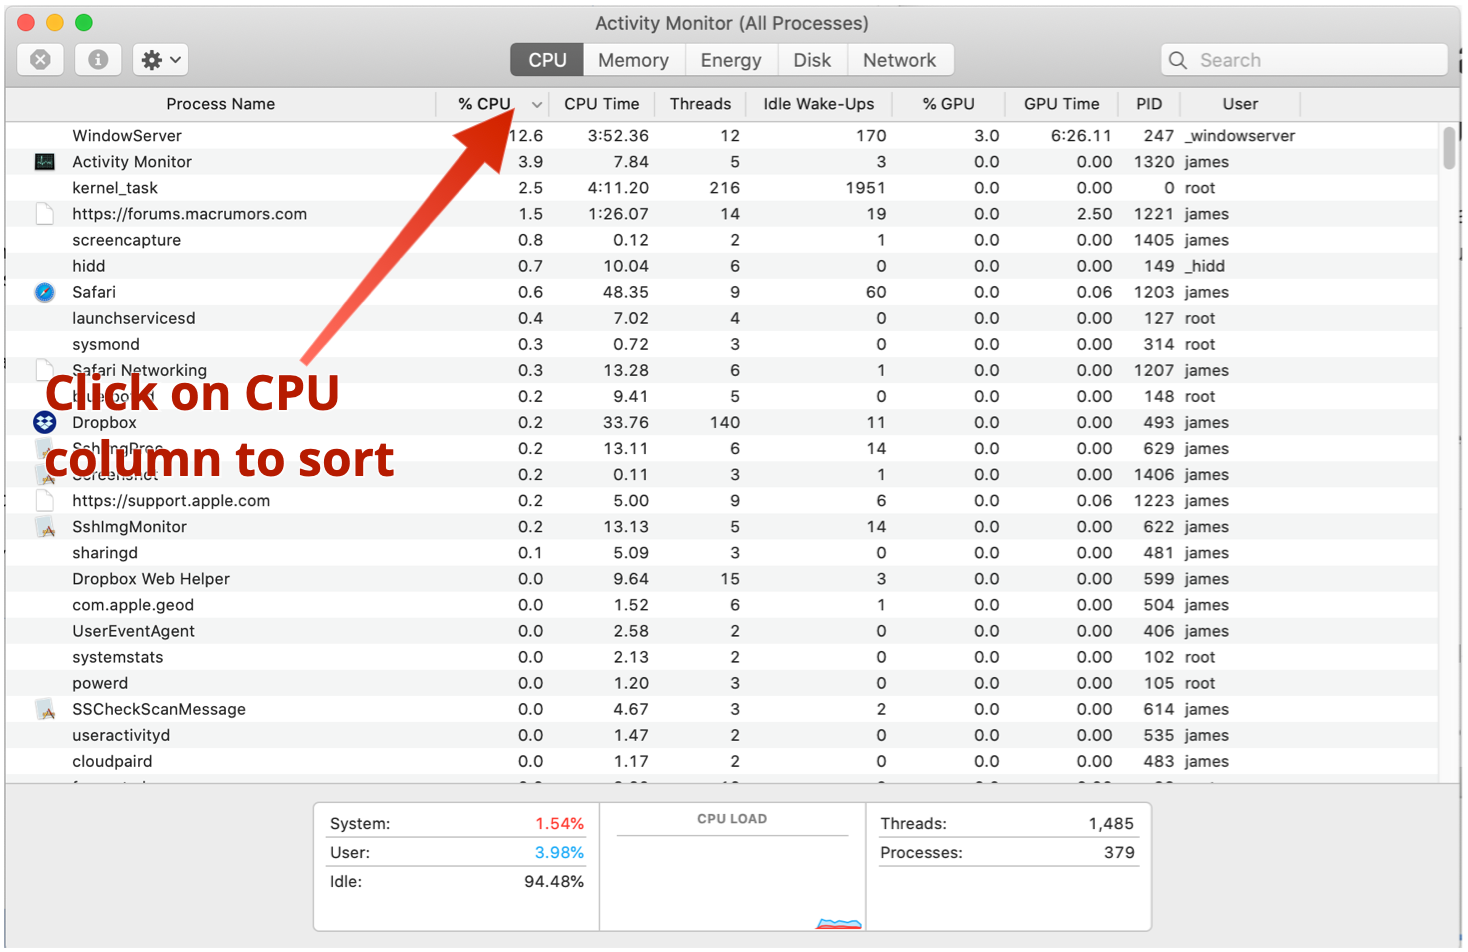Open the gear action menu

(x=161, y=60)
